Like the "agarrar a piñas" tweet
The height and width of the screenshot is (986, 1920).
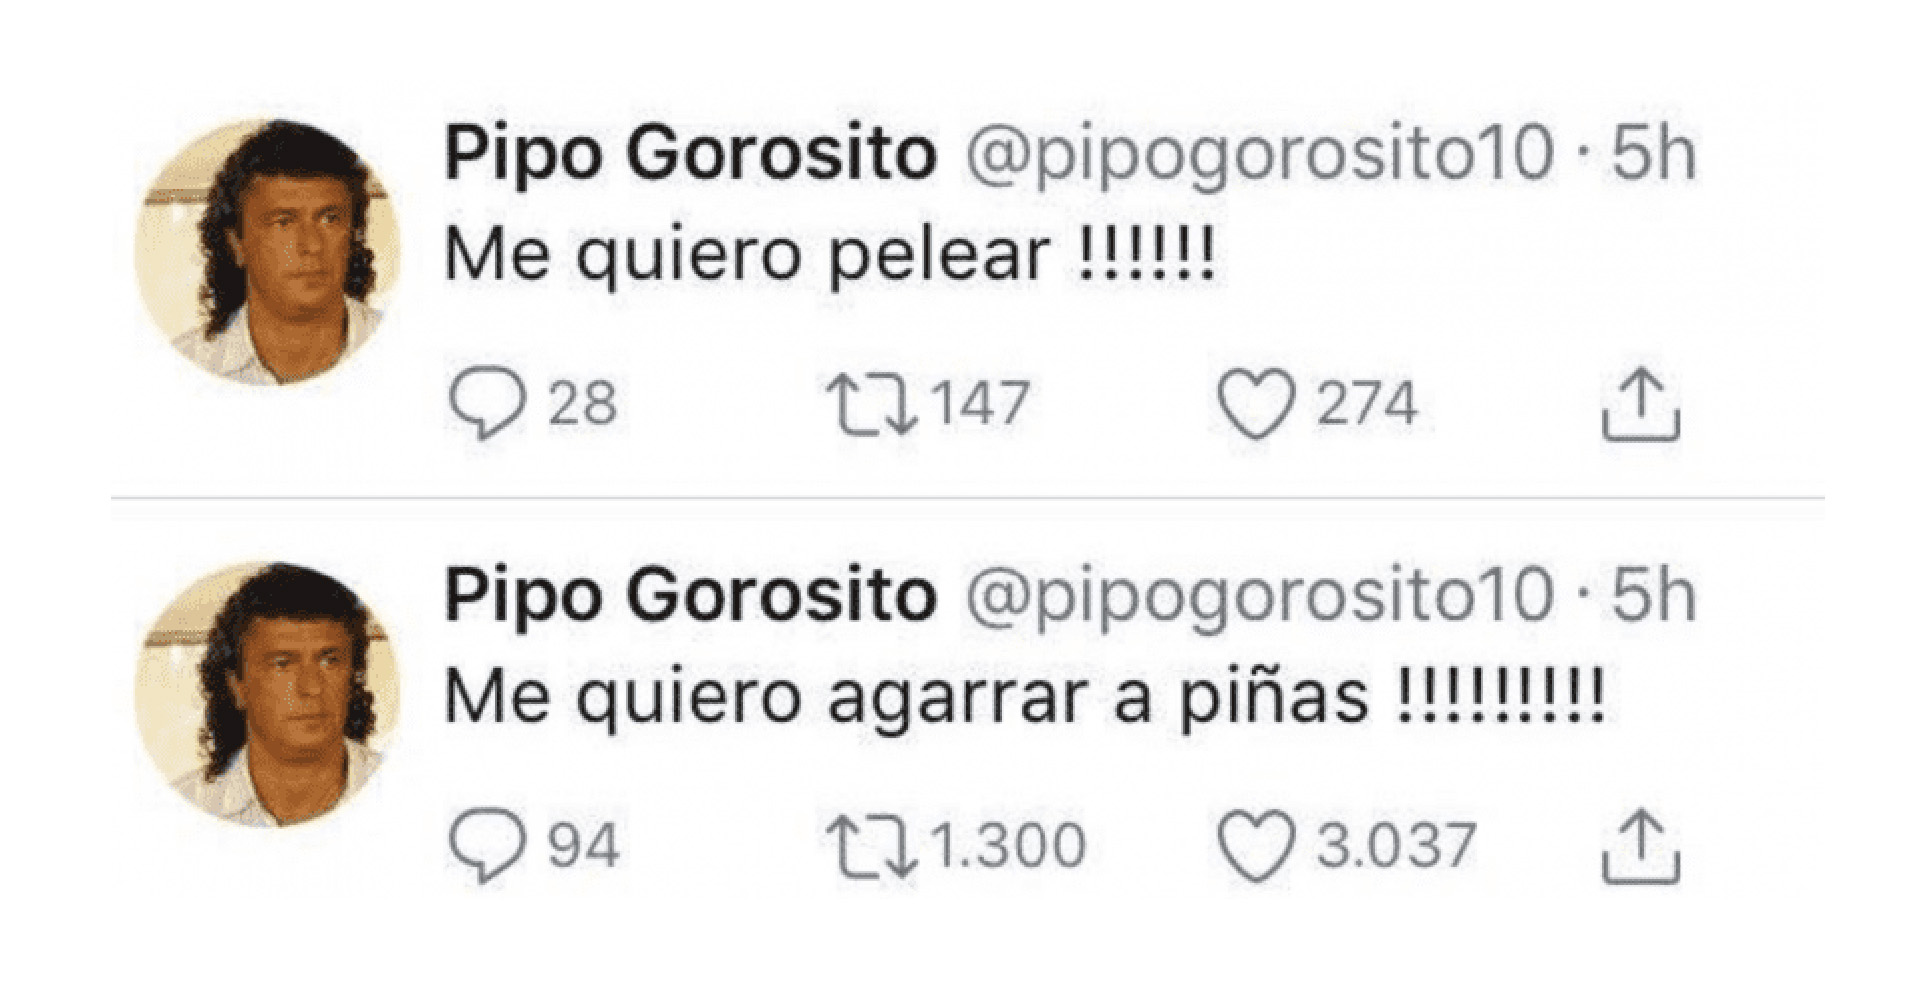tap(1257, 846)
